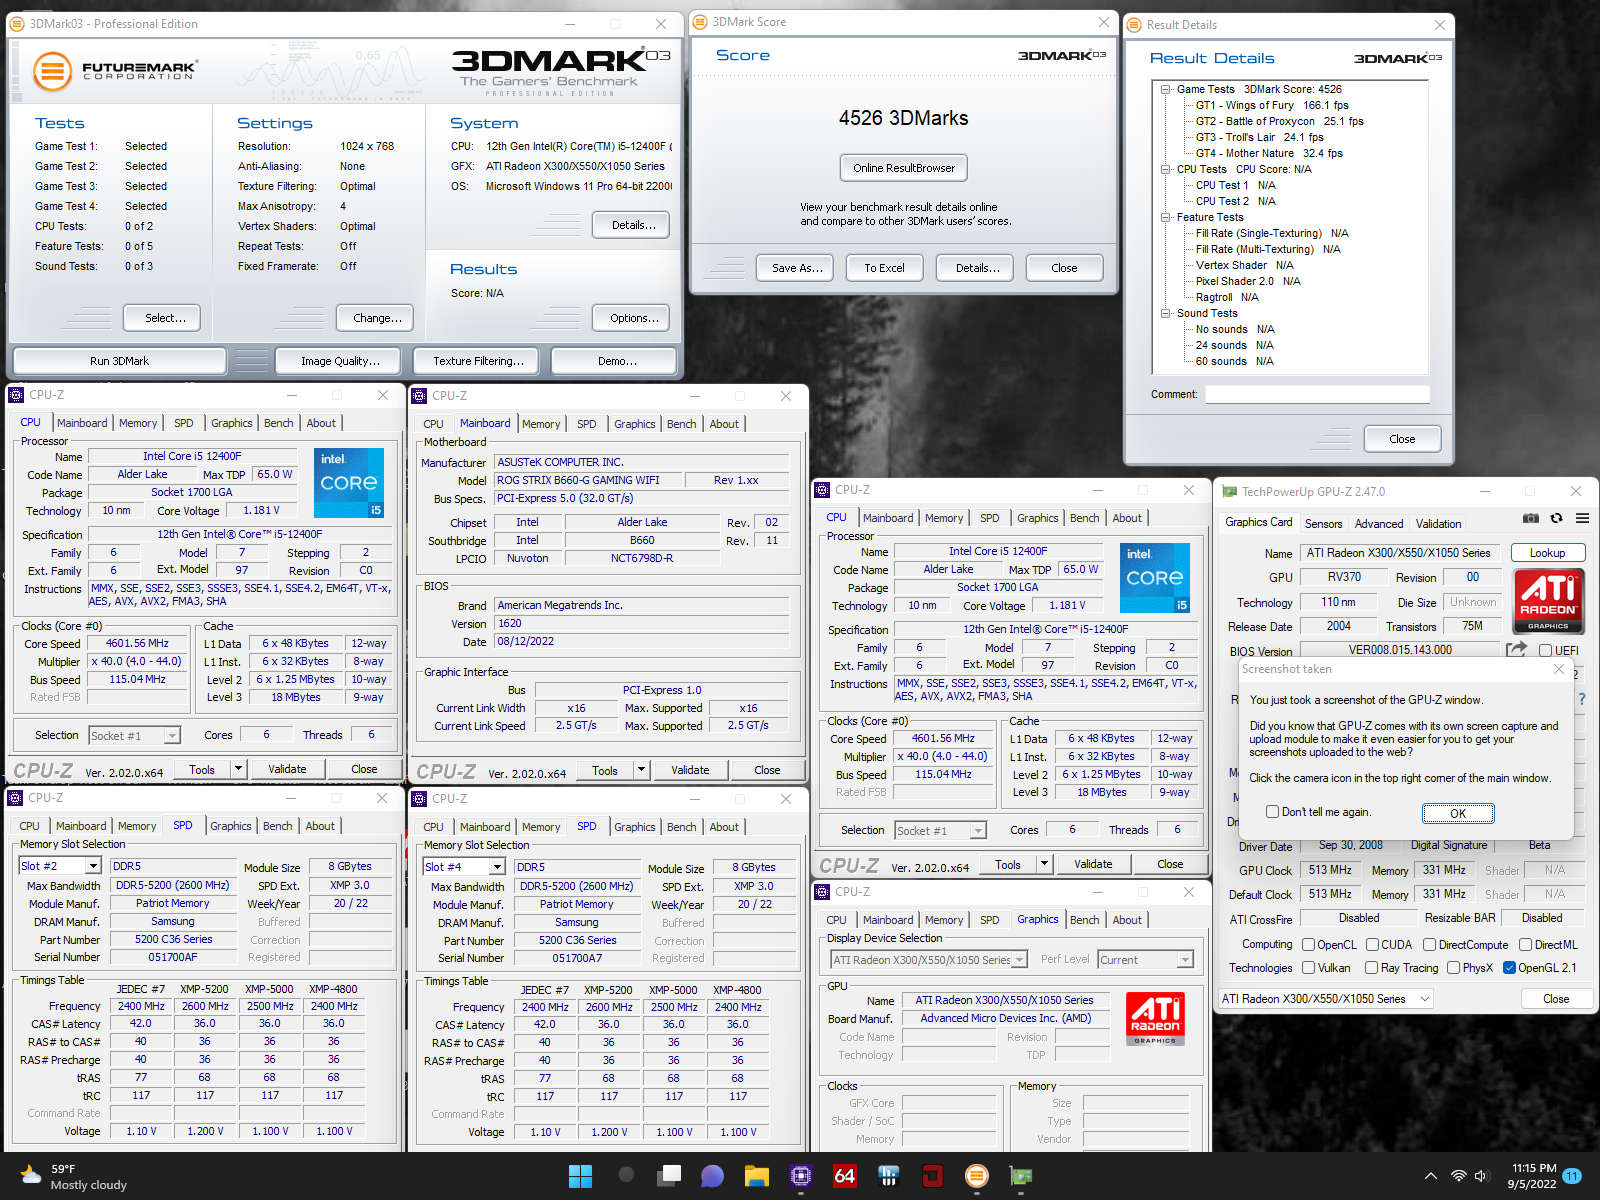Click the ATI Radeon logo in CPU-Z Graphics tab
This screenshot has height=1200, width=1600.
click(1155, 1020)
